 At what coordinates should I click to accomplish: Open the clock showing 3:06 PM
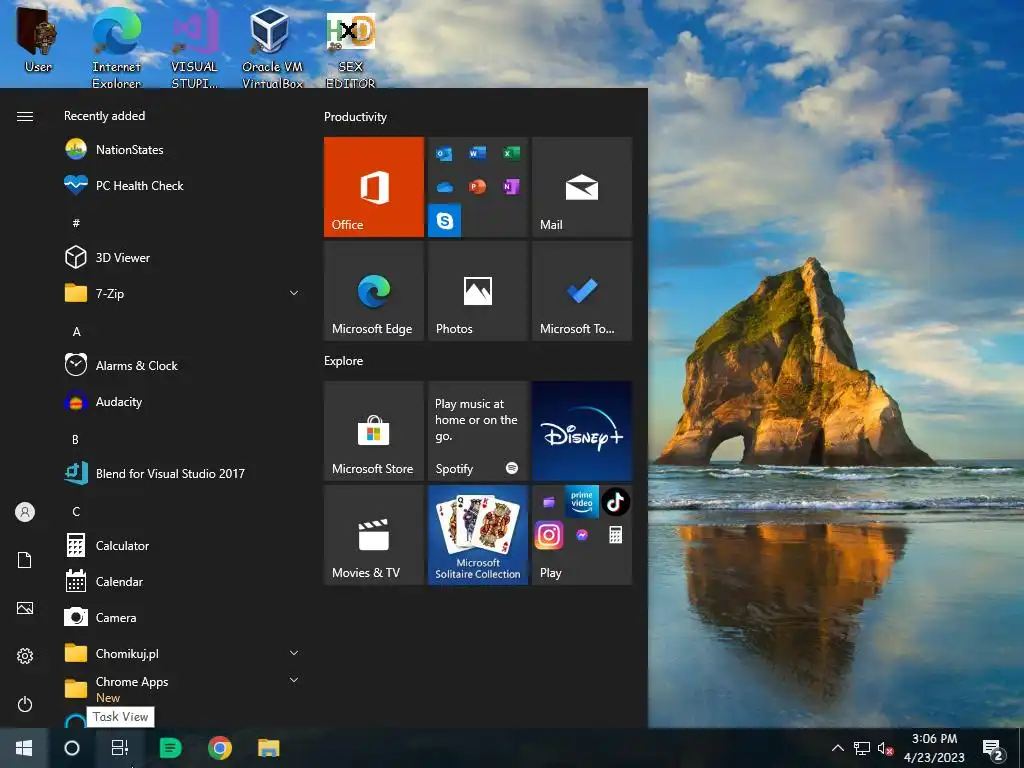coord(935,748)
